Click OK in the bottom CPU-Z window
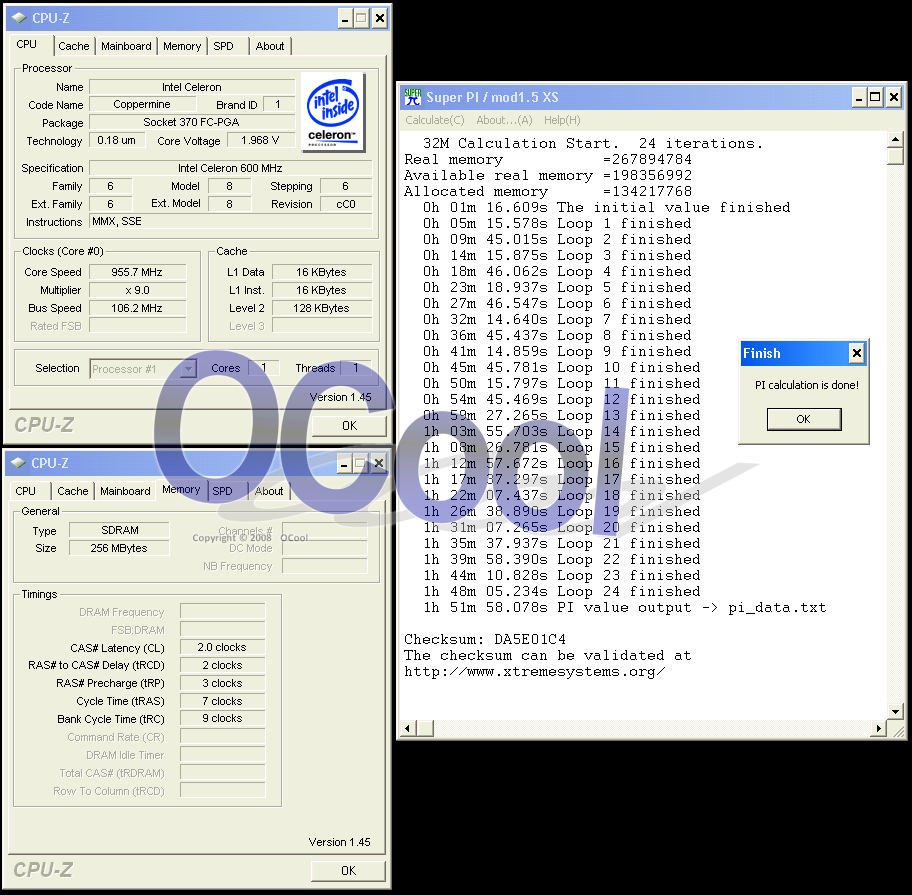912x895 pixels. point(348,871)
